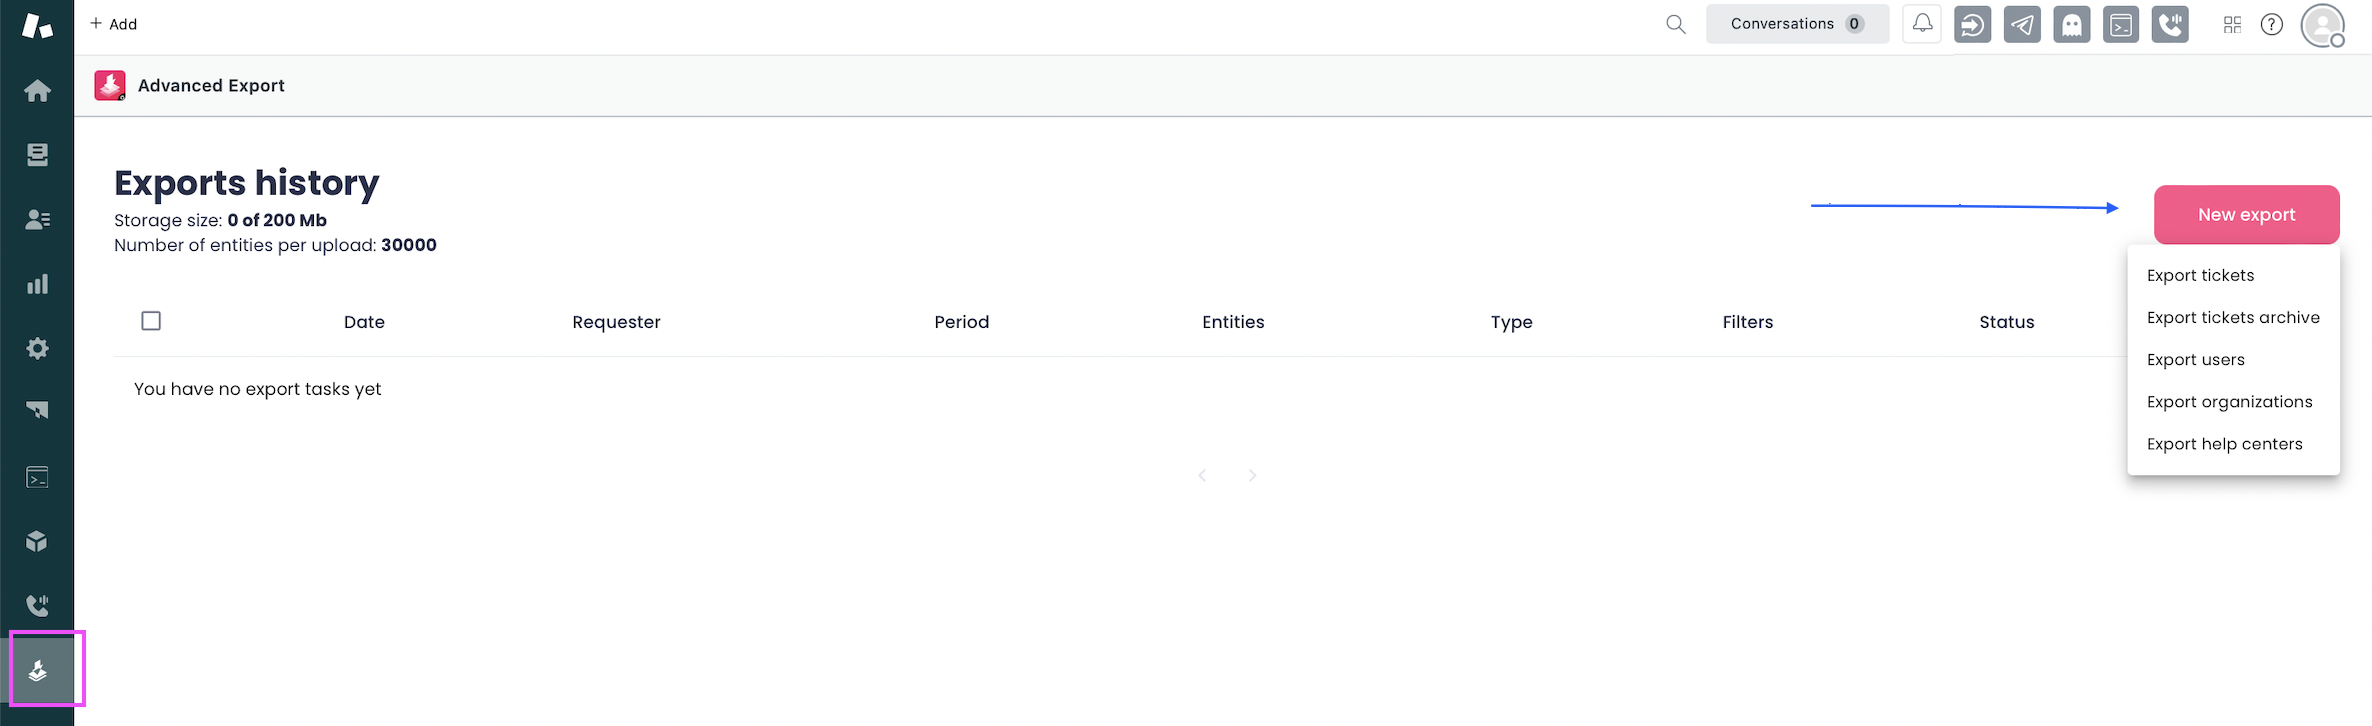
Task: Click the search magnifier icon
Action: coord(1675,24)
